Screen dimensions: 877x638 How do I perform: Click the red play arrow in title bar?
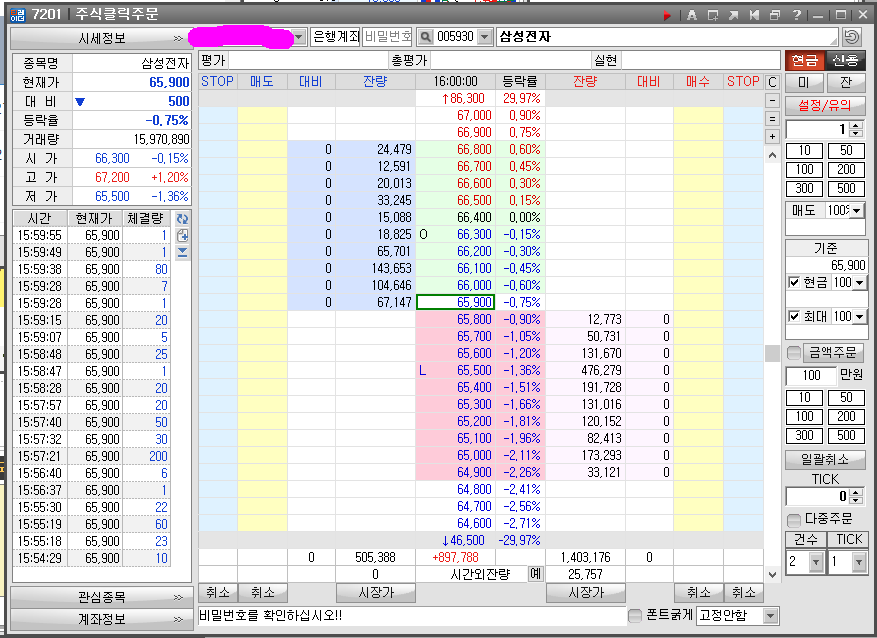[x=666, y=16]
